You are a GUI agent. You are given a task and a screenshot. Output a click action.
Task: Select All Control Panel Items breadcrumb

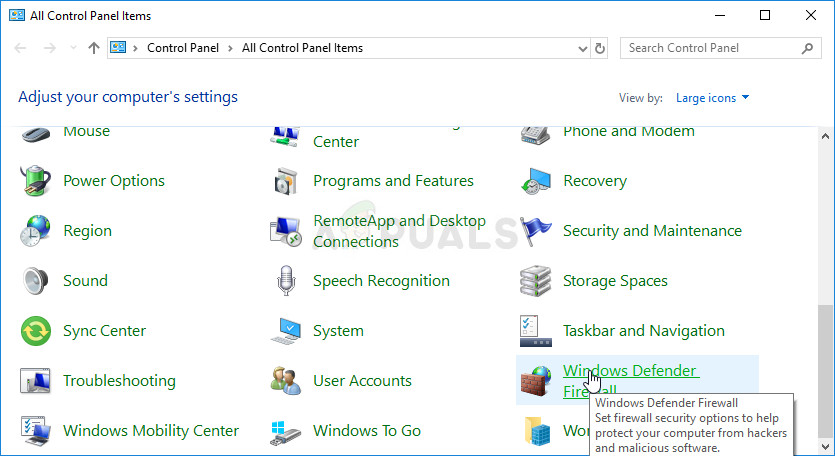tap(302, 48)
